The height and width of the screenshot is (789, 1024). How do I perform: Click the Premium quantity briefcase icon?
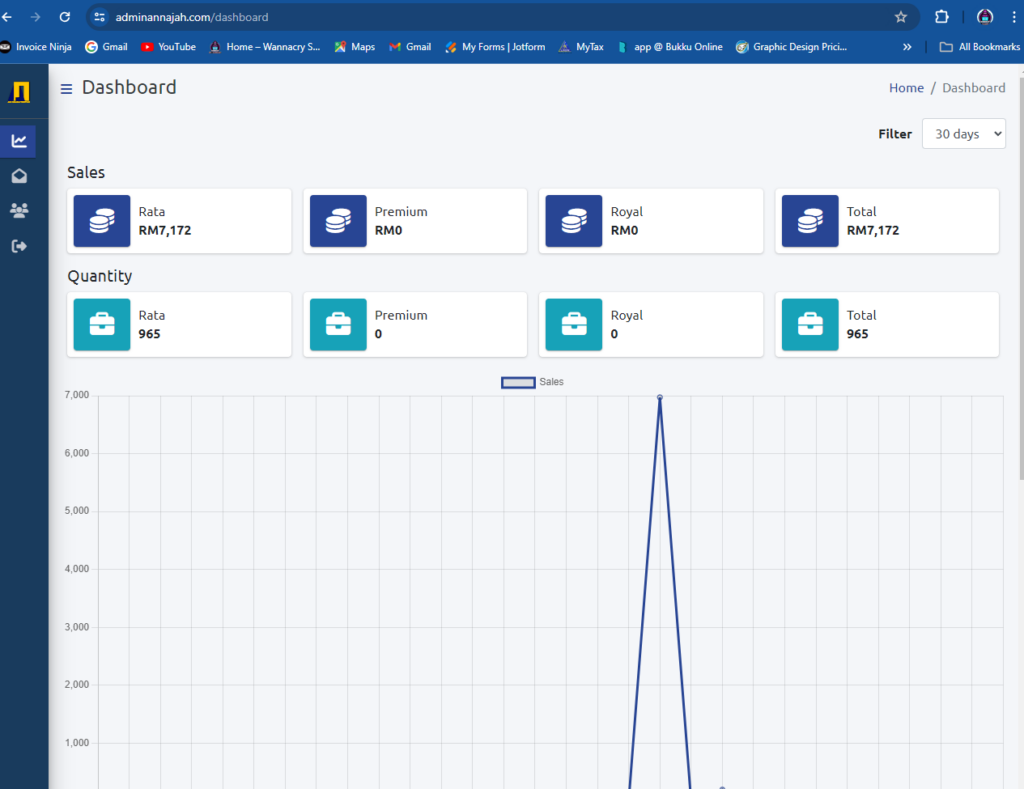tap(338, 325)
